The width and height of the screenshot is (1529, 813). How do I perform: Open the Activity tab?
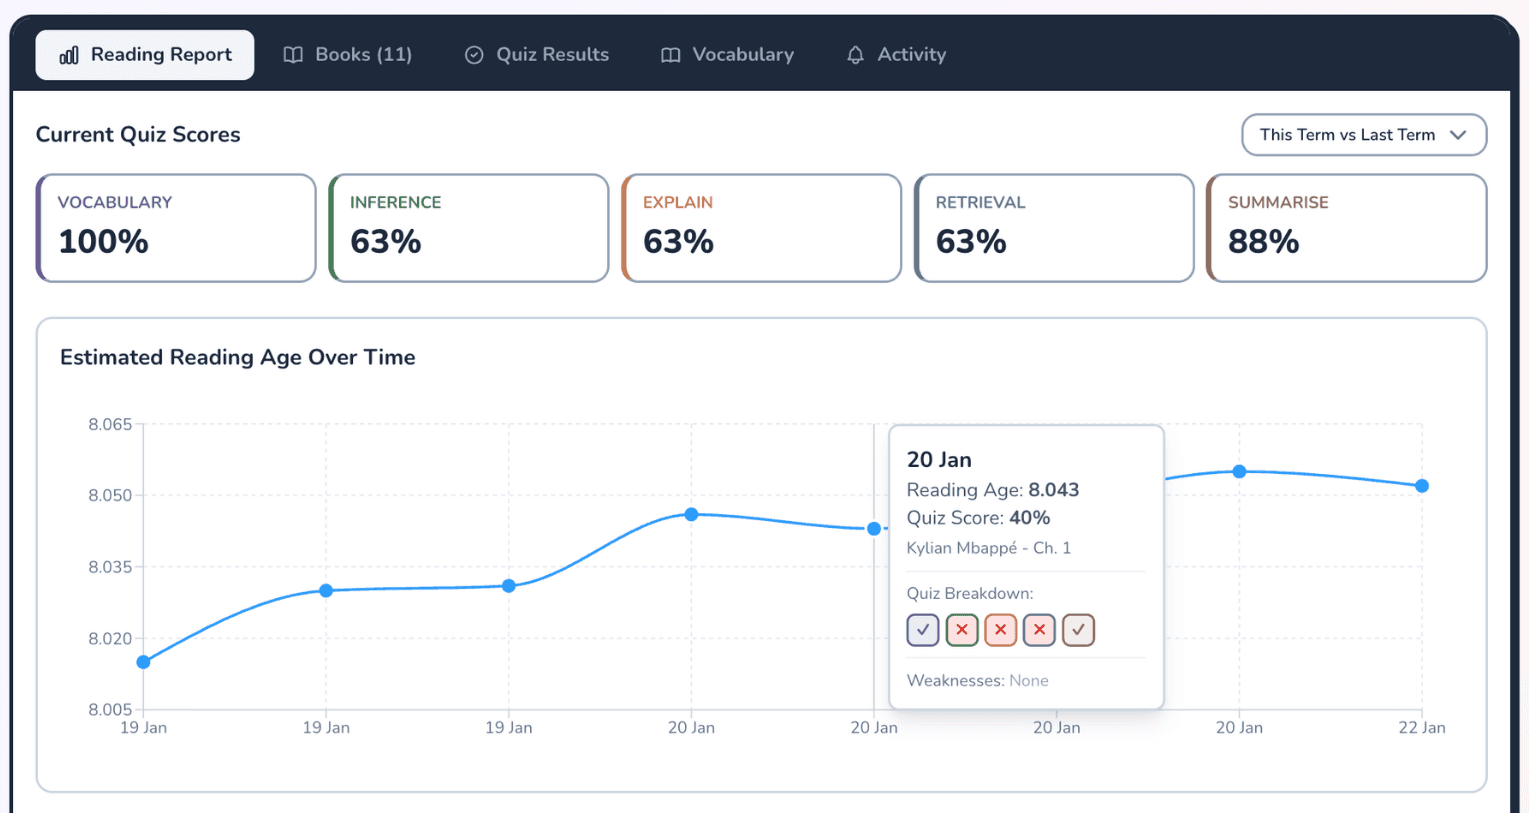coord(896,55)
